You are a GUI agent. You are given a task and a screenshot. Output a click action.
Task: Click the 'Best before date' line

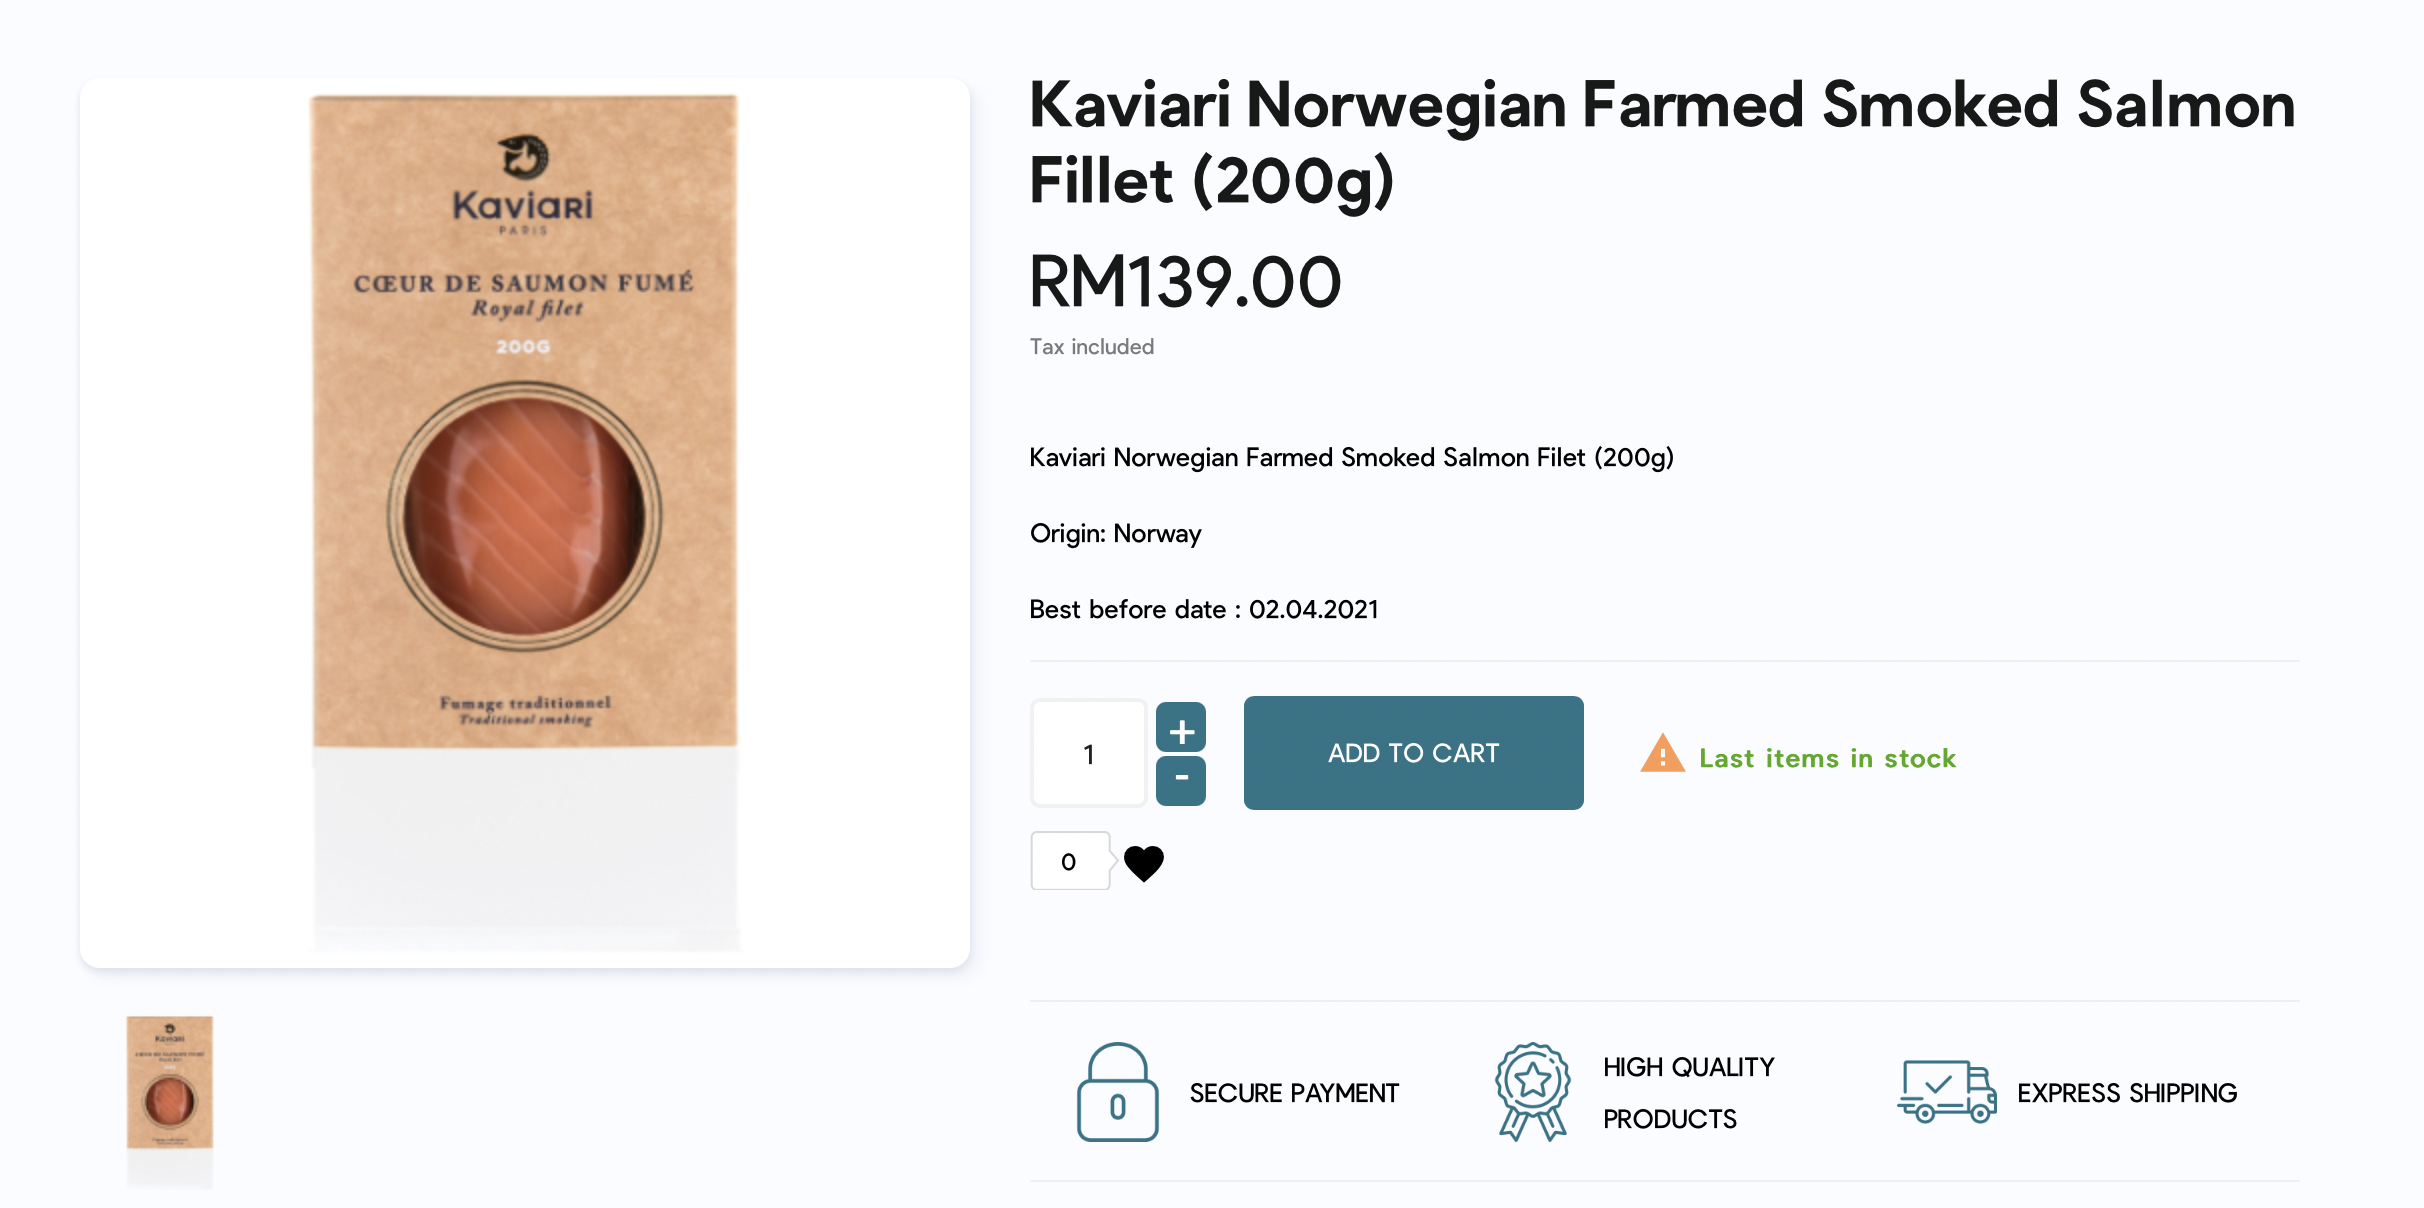tap(1204, 609)
